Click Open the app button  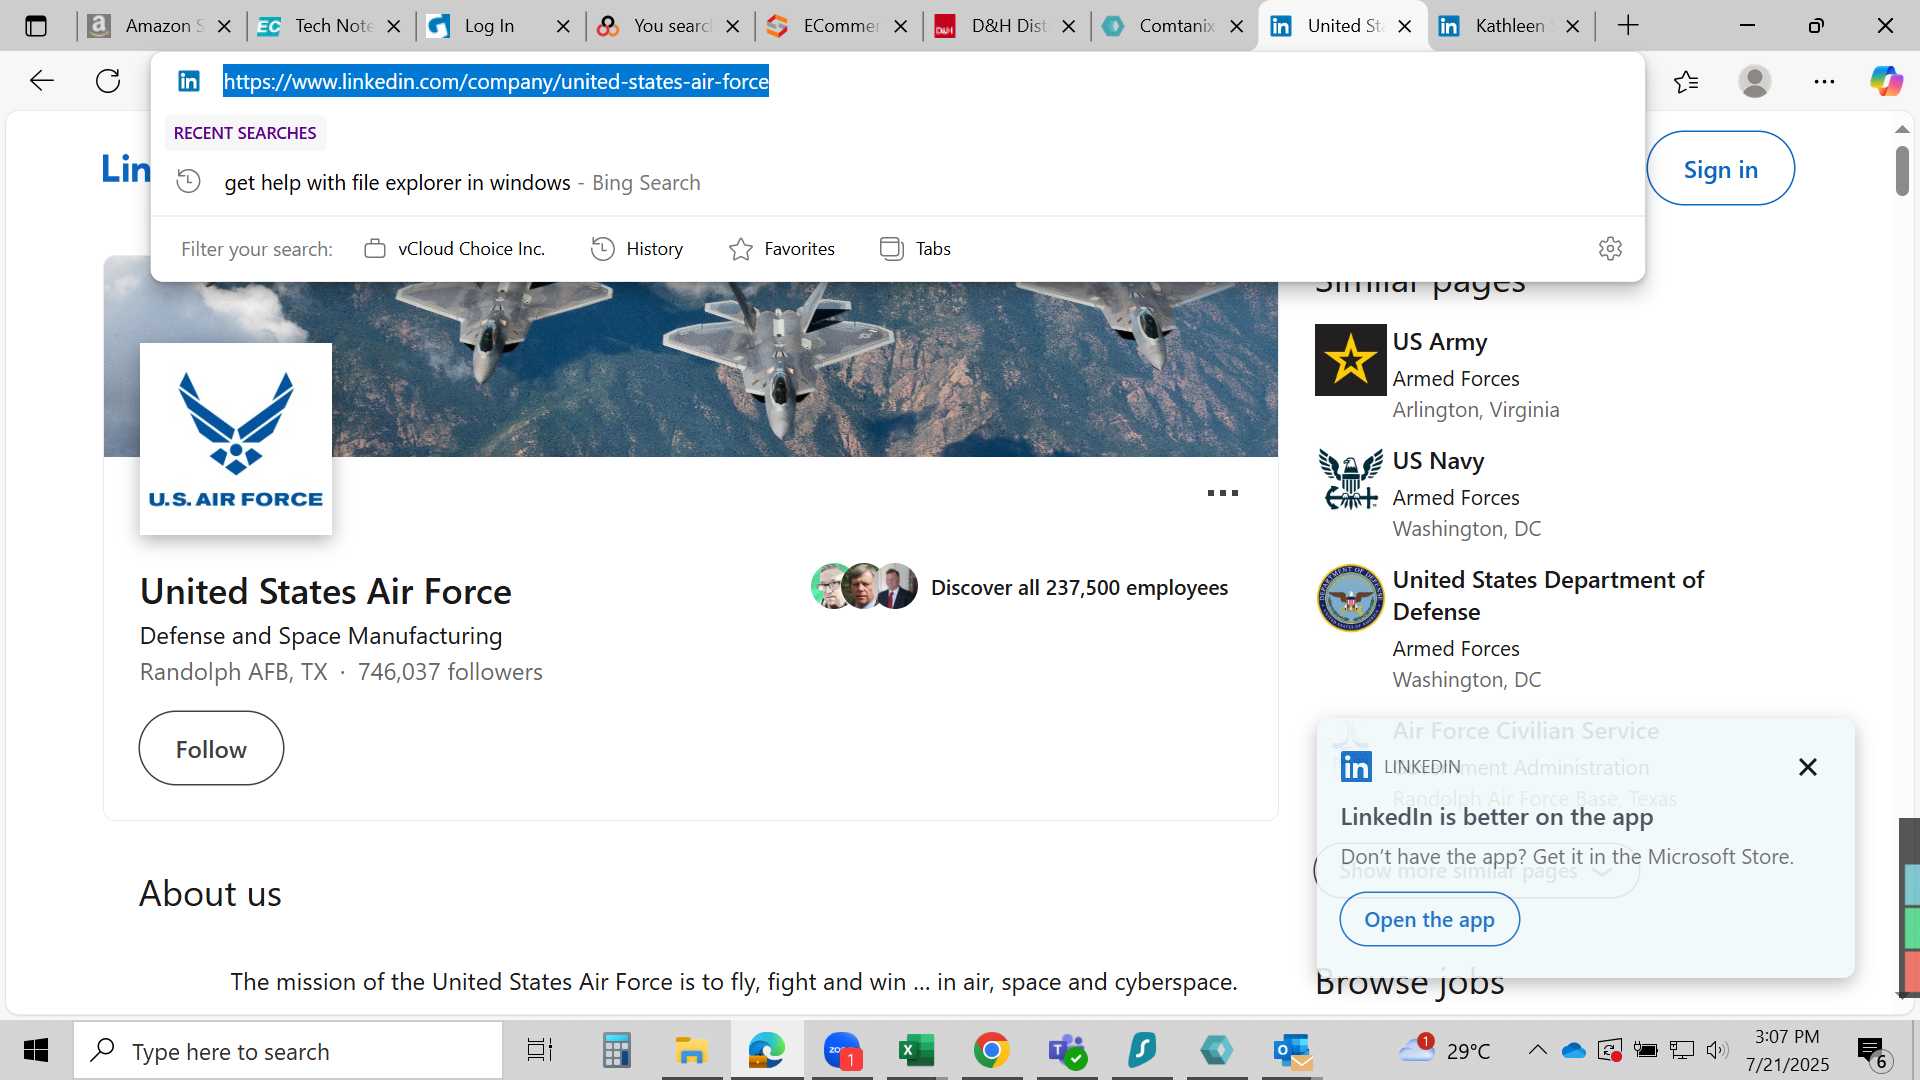click(x=1429, y=920)
